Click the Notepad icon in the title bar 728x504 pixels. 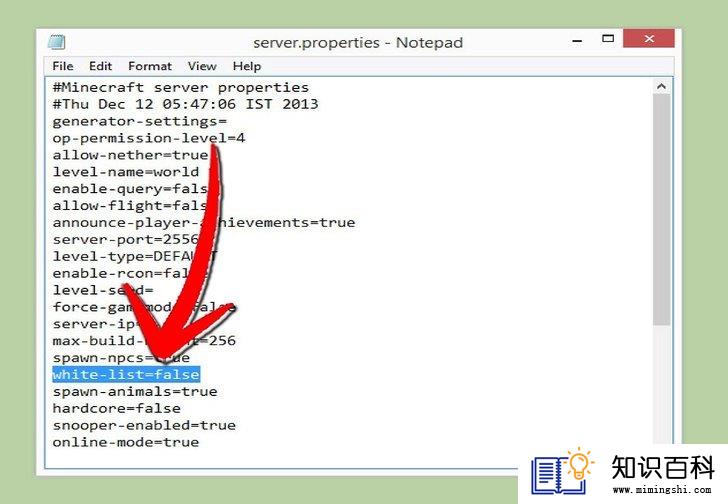(x=57, y=42)
